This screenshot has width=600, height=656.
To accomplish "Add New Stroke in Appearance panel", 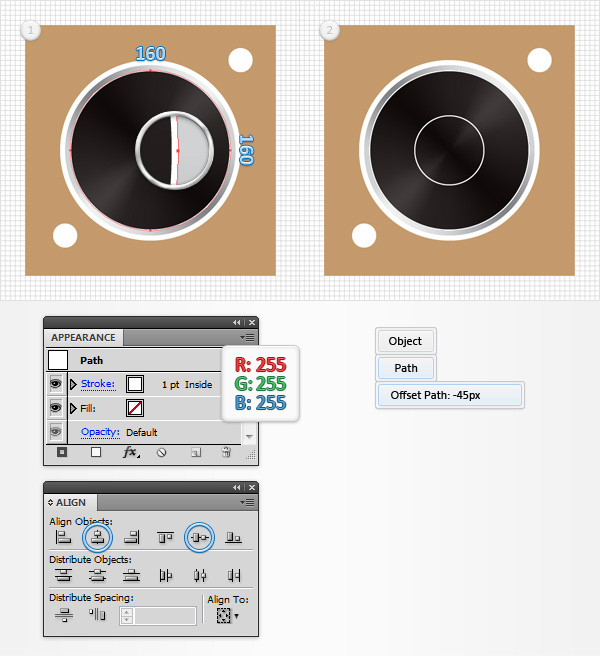I will (62, 452).
